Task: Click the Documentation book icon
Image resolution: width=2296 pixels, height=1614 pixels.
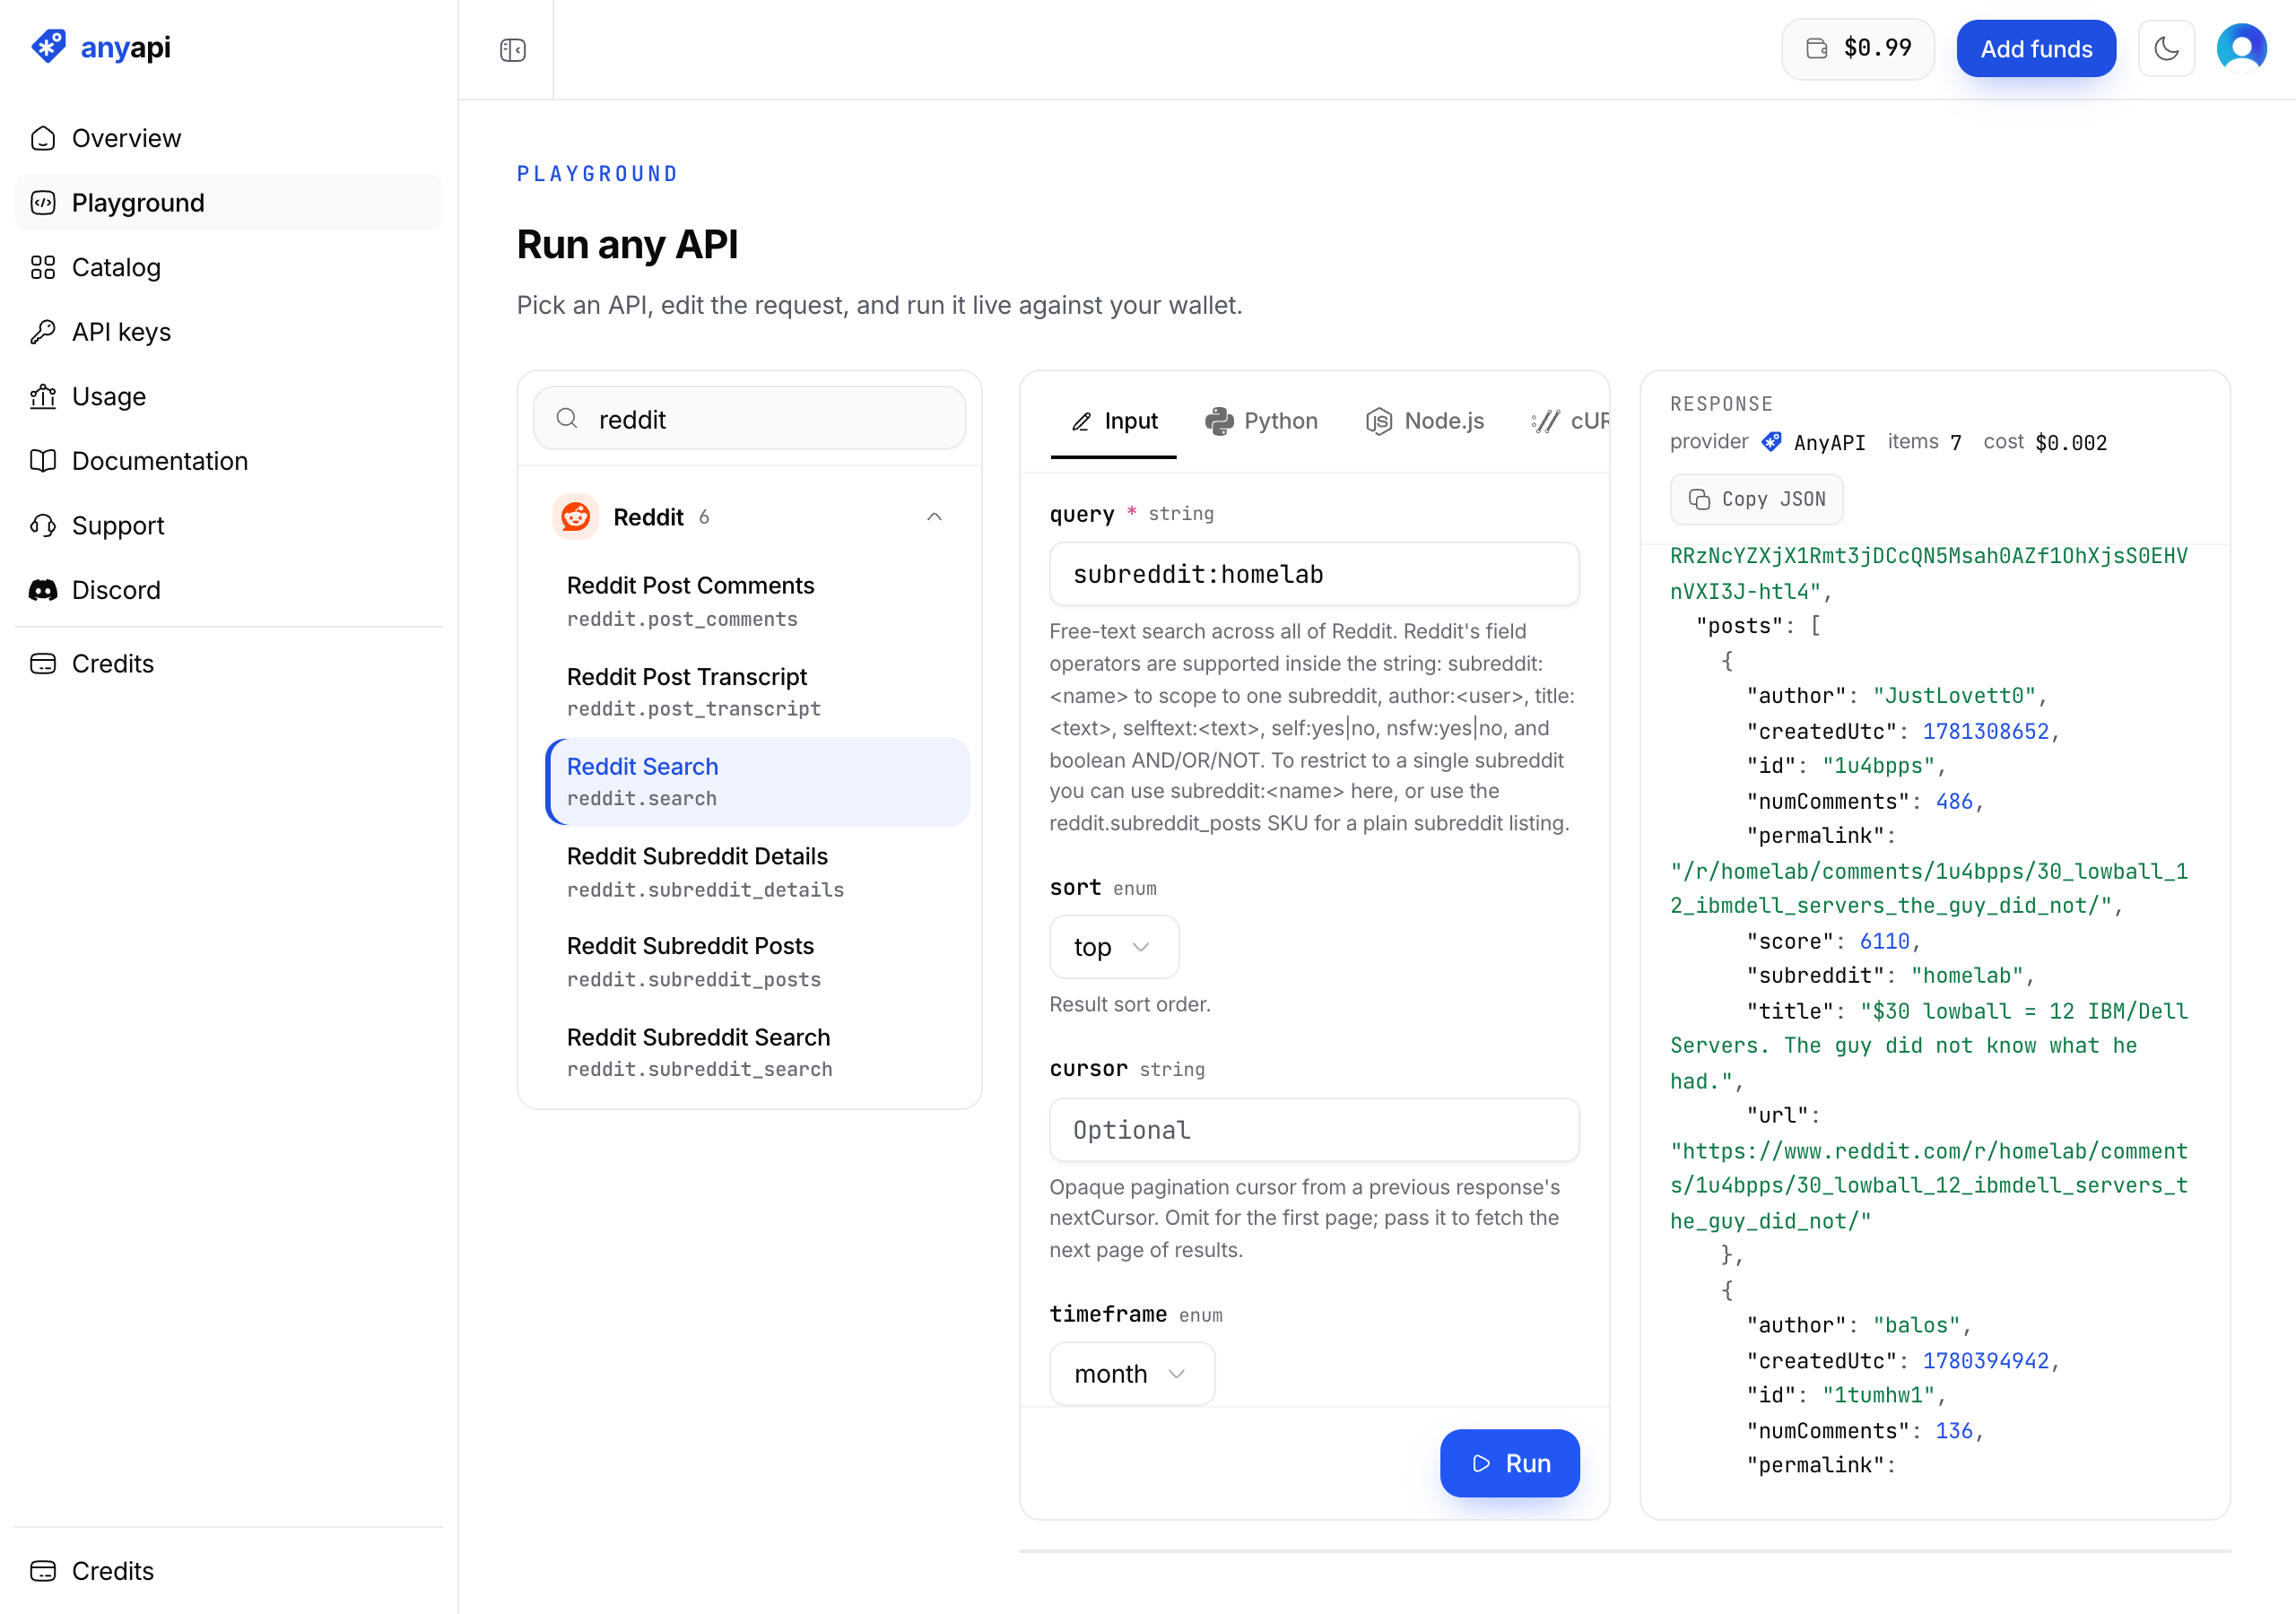Action: pos(43,461)
